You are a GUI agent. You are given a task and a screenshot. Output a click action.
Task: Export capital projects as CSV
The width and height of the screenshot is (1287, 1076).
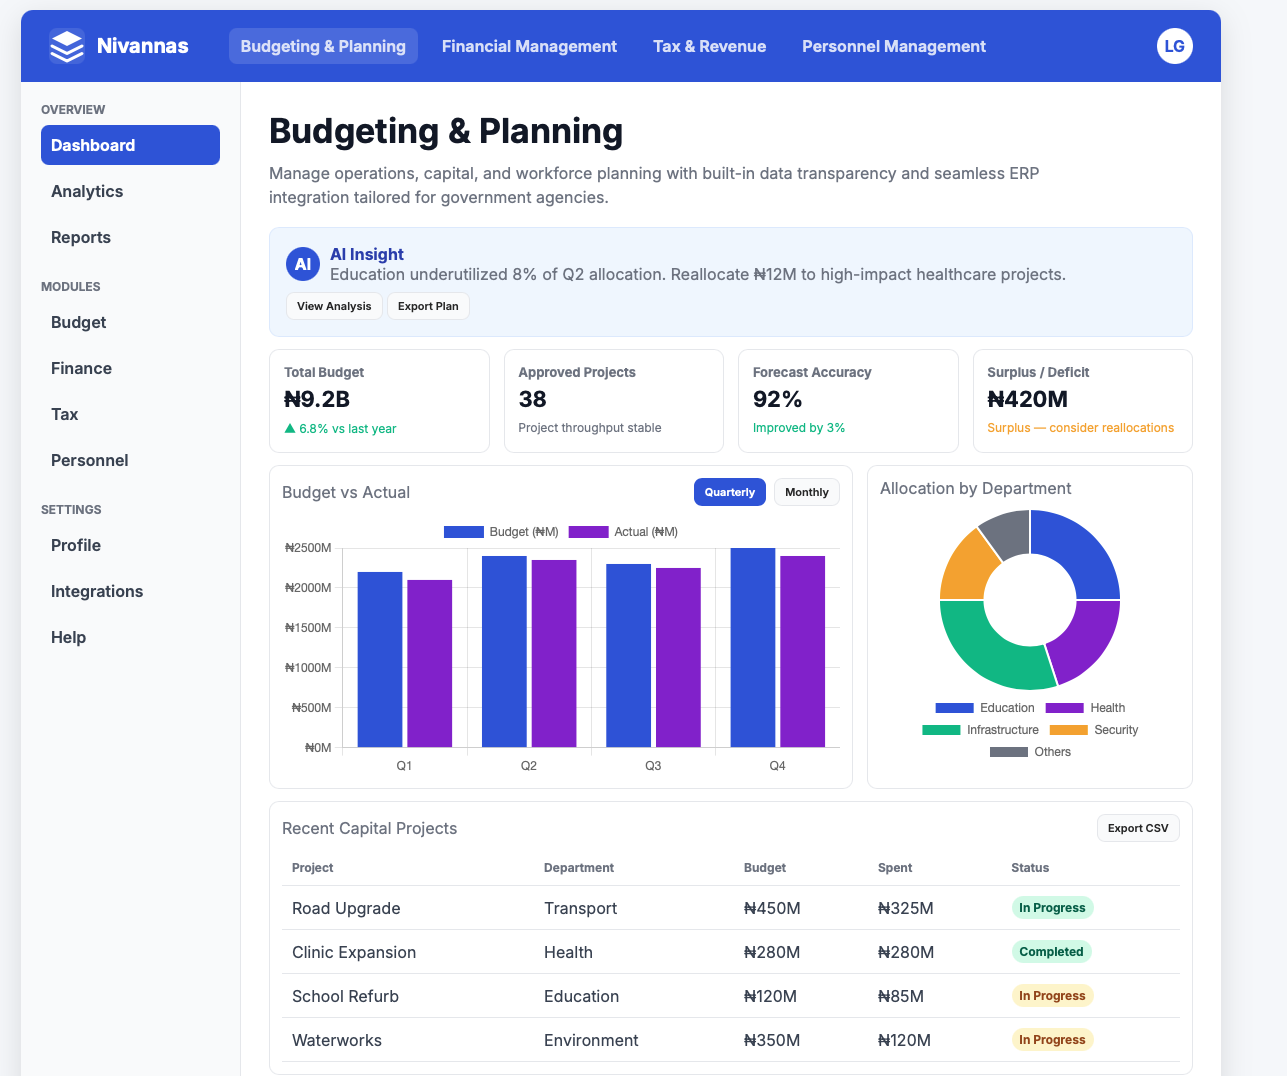tap(1138, 828)
